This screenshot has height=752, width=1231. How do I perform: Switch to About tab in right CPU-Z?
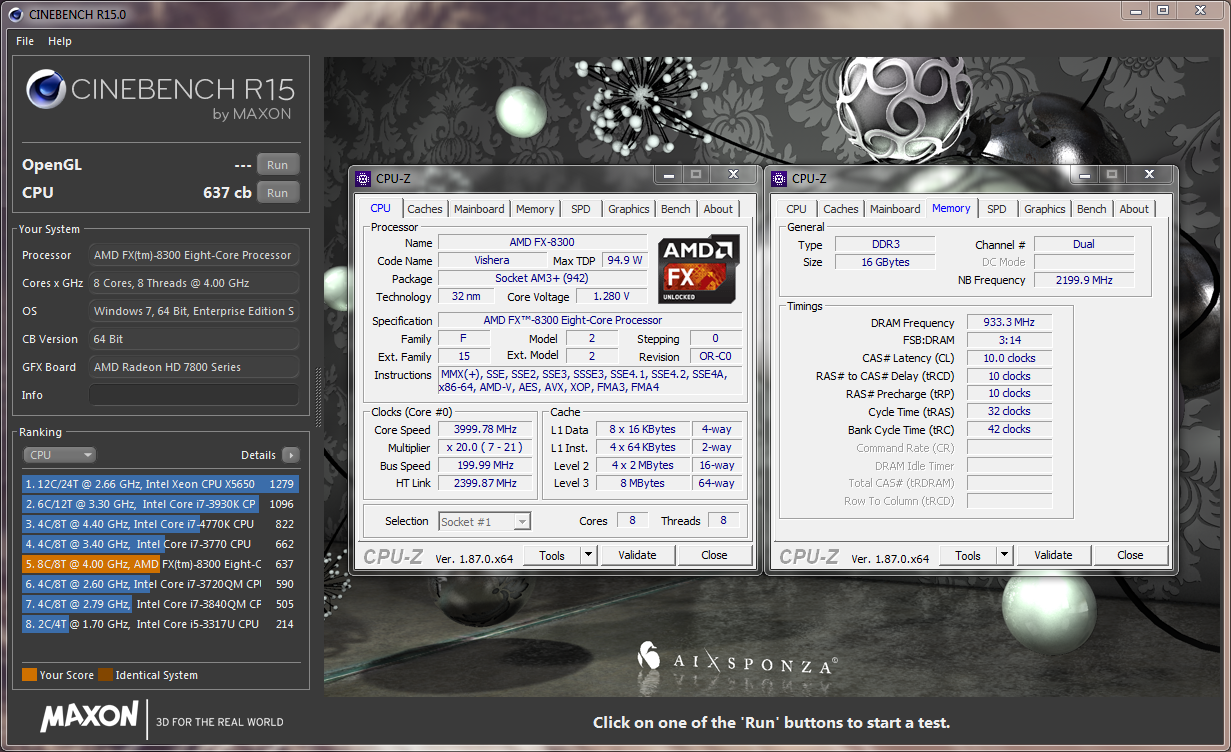click(x=1134, y=209)
